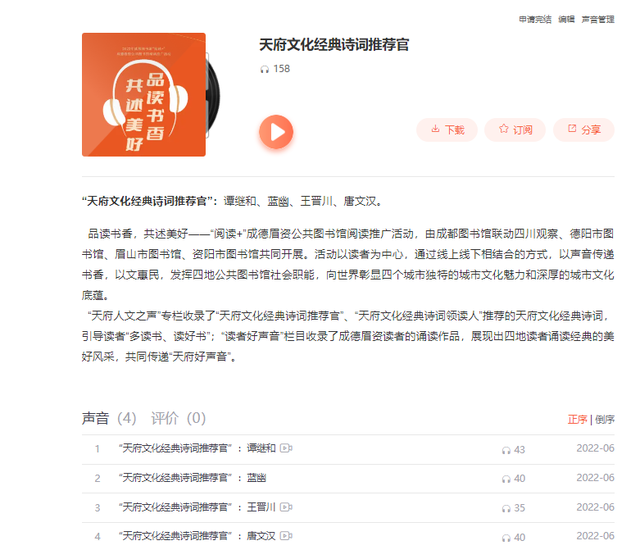Click the headphone icon beside count 35
Image resolution: width=640 pixels, height=559 pixels.
point(506,509)
